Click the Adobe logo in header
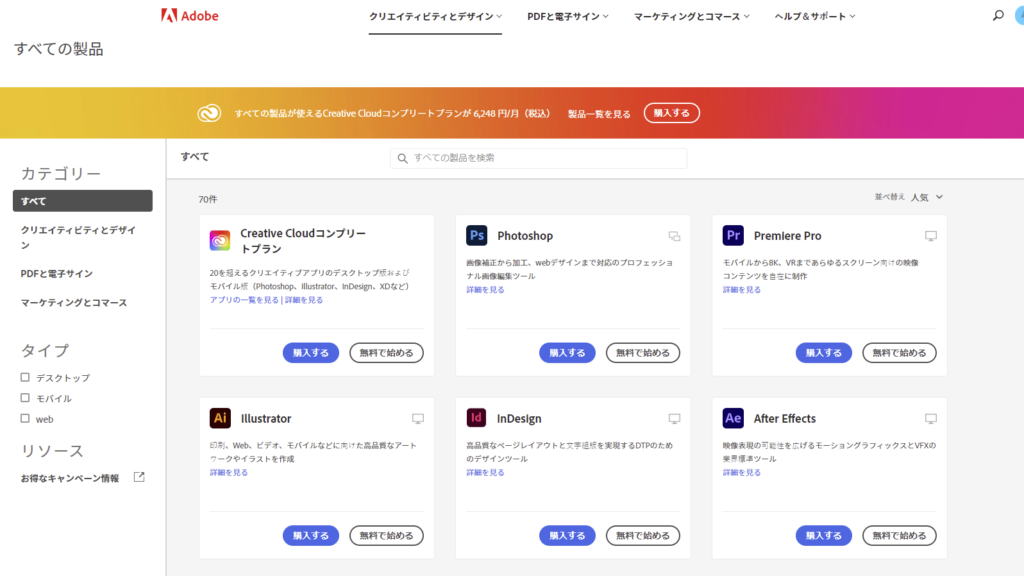 pyautogui.click(x=189, y=16)
